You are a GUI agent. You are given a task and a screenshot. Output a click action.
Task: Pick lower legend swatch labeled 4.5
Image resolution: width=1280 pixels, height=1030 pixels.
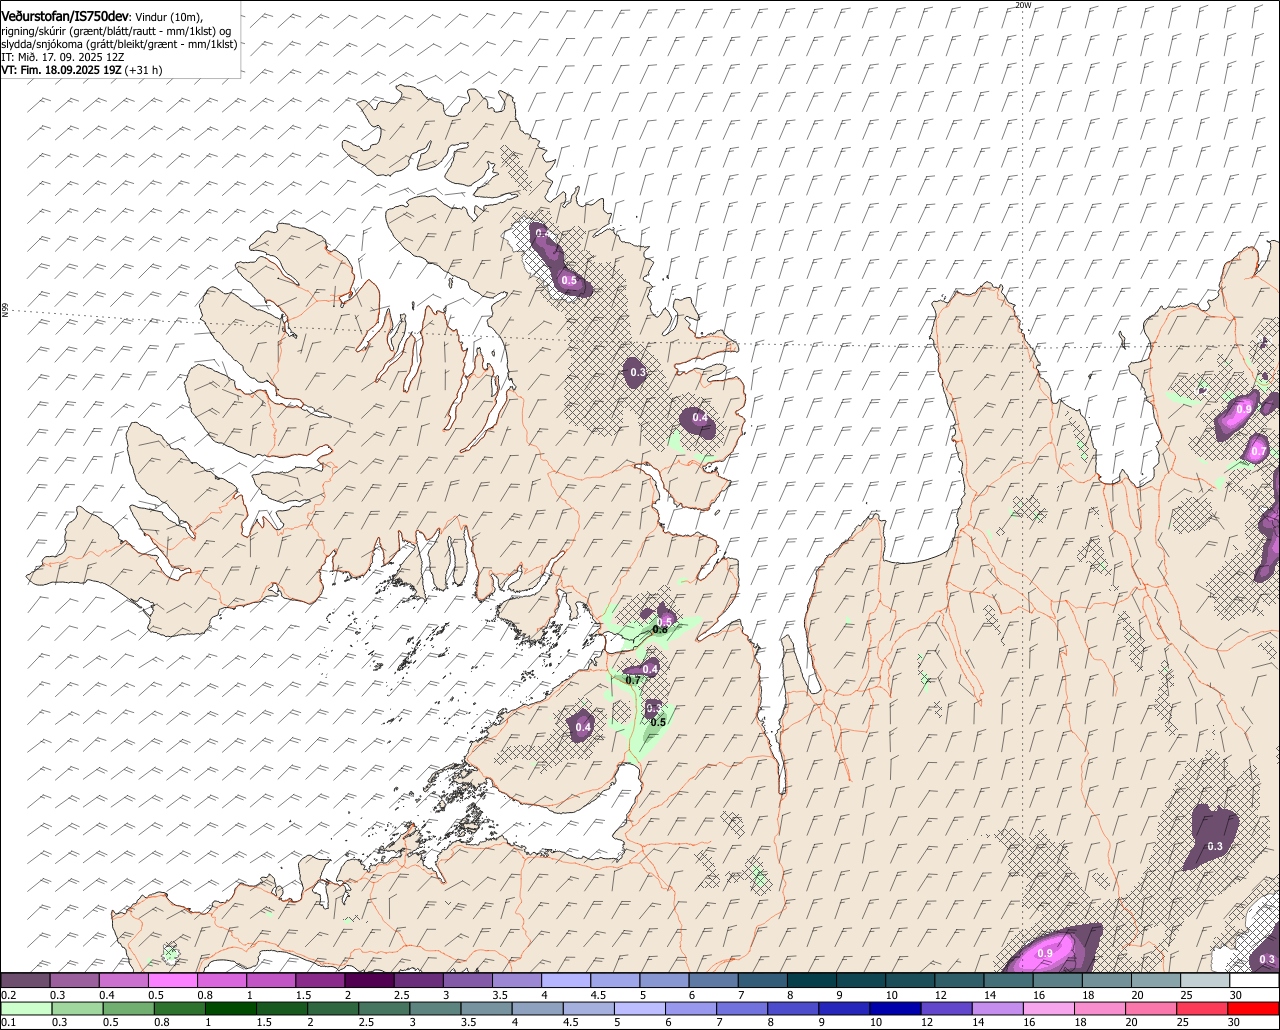[x=589, y=1008]
